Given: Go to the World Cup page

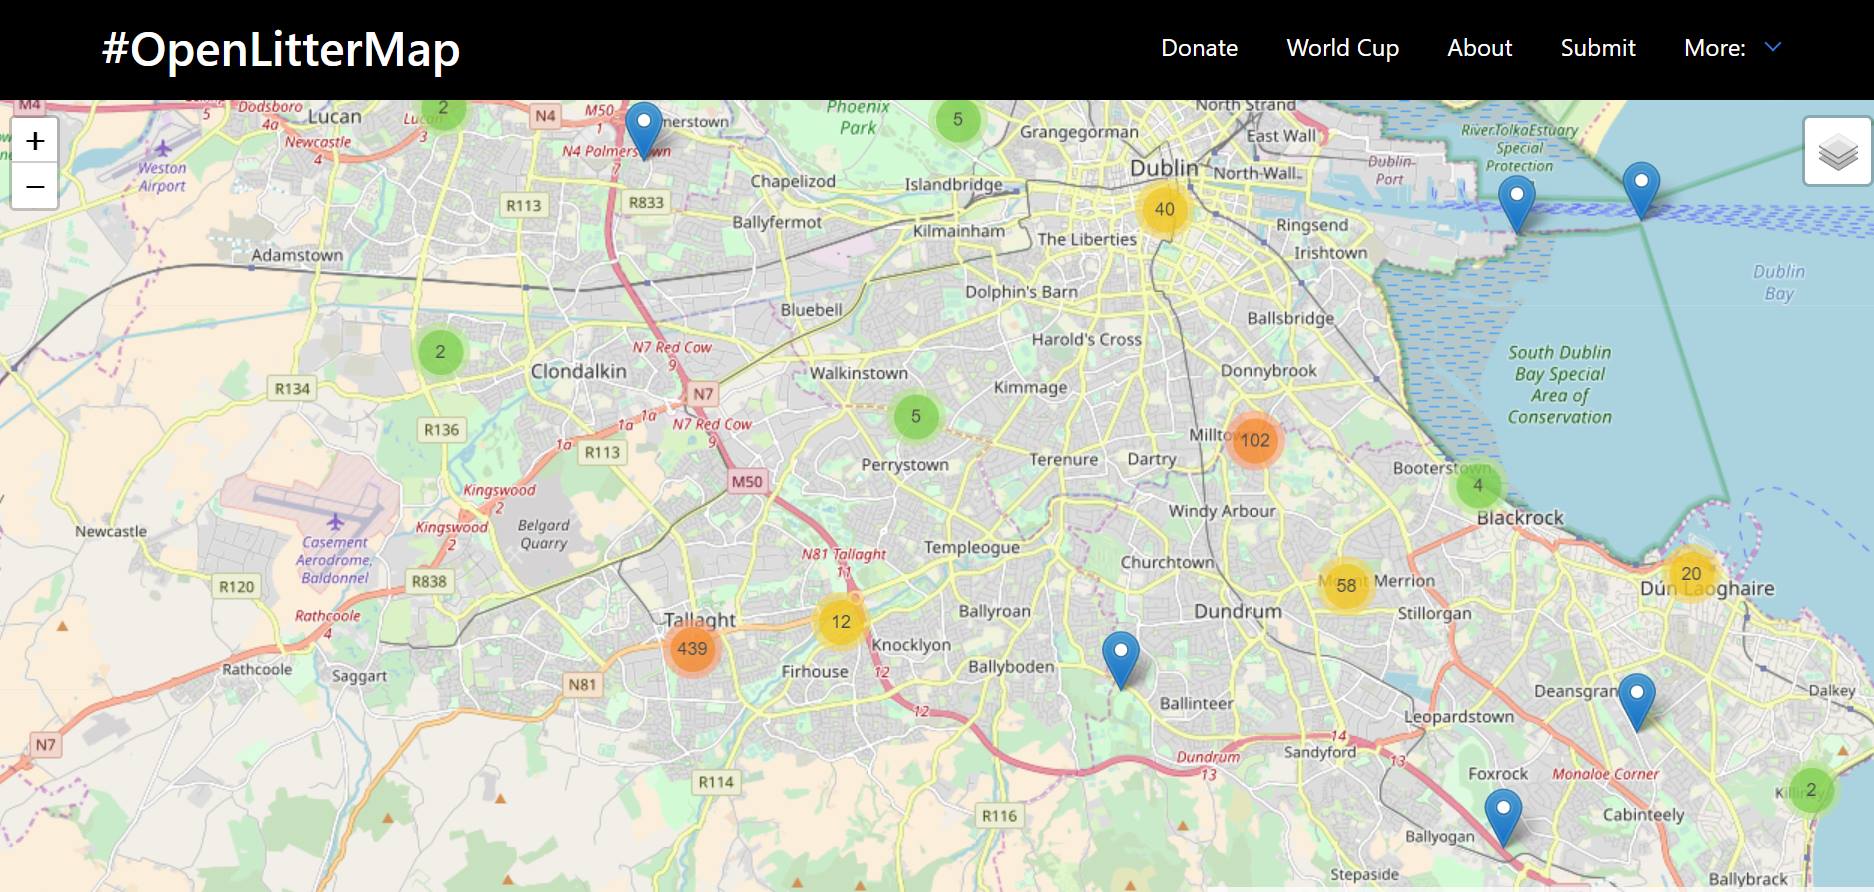Looking at the screenshot, I should point(1343,48).
